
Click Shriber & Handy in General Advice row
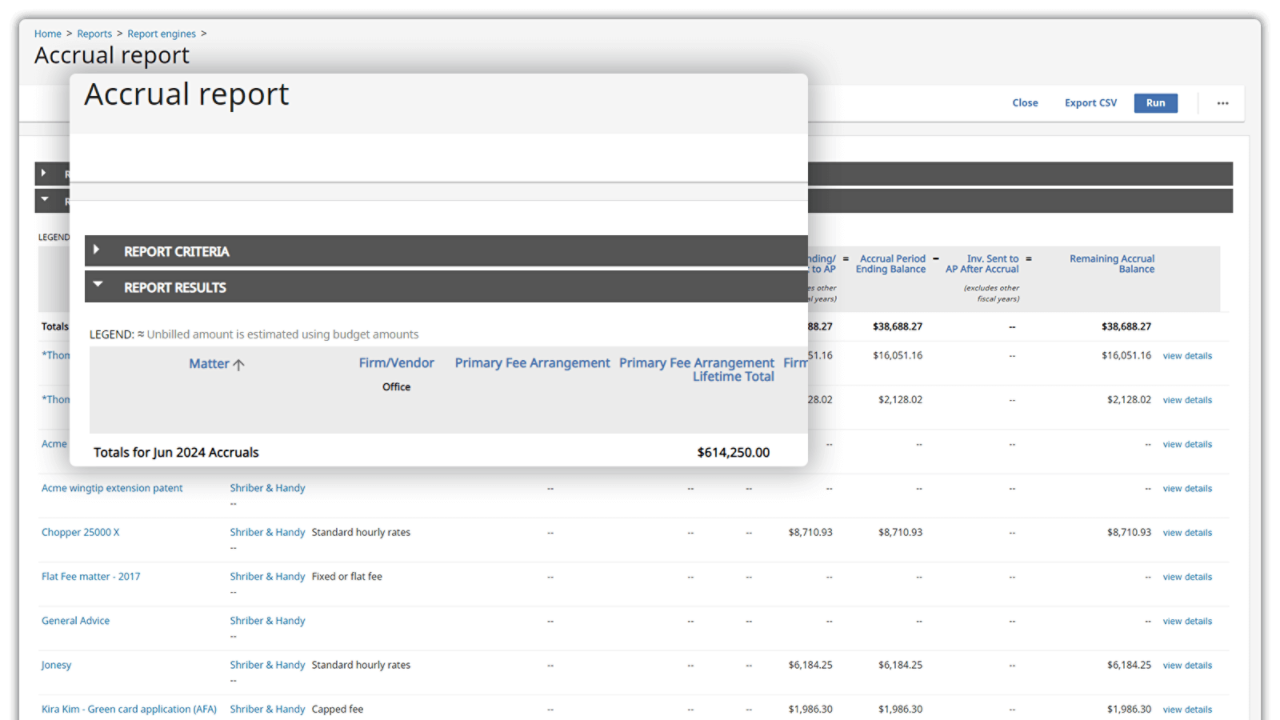click(267, 621)
